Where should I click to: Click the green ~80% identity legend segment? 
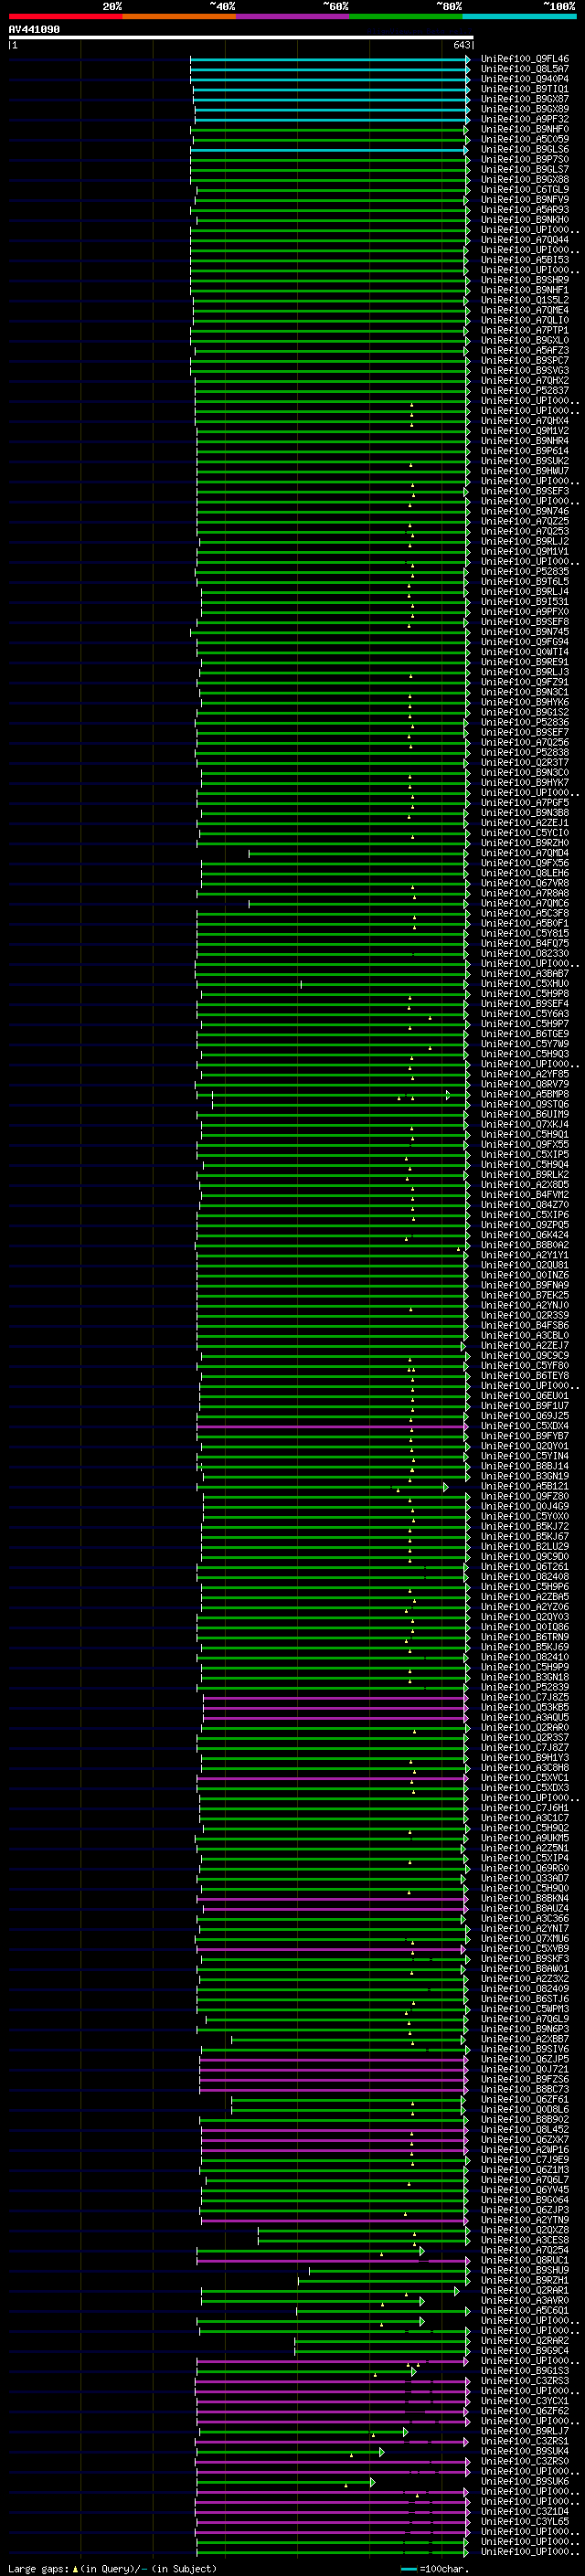click(x=406, y=16)
